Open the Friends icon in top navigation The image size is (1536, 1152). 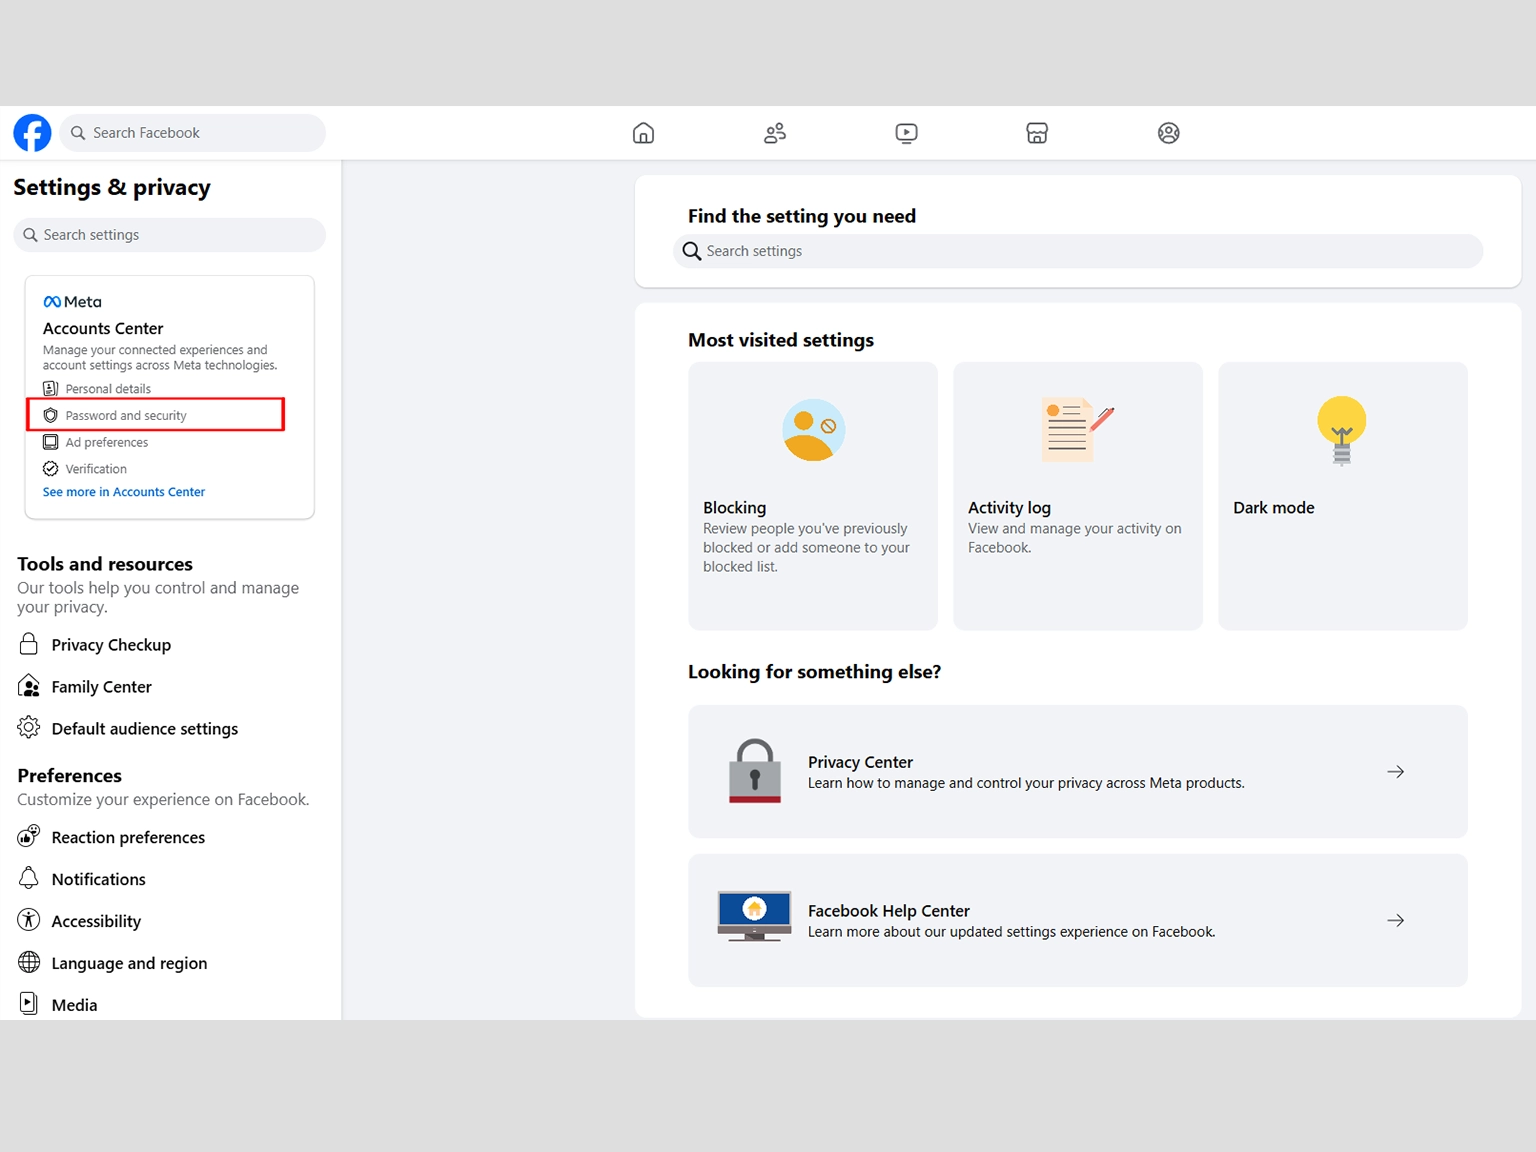click(775, 133)
